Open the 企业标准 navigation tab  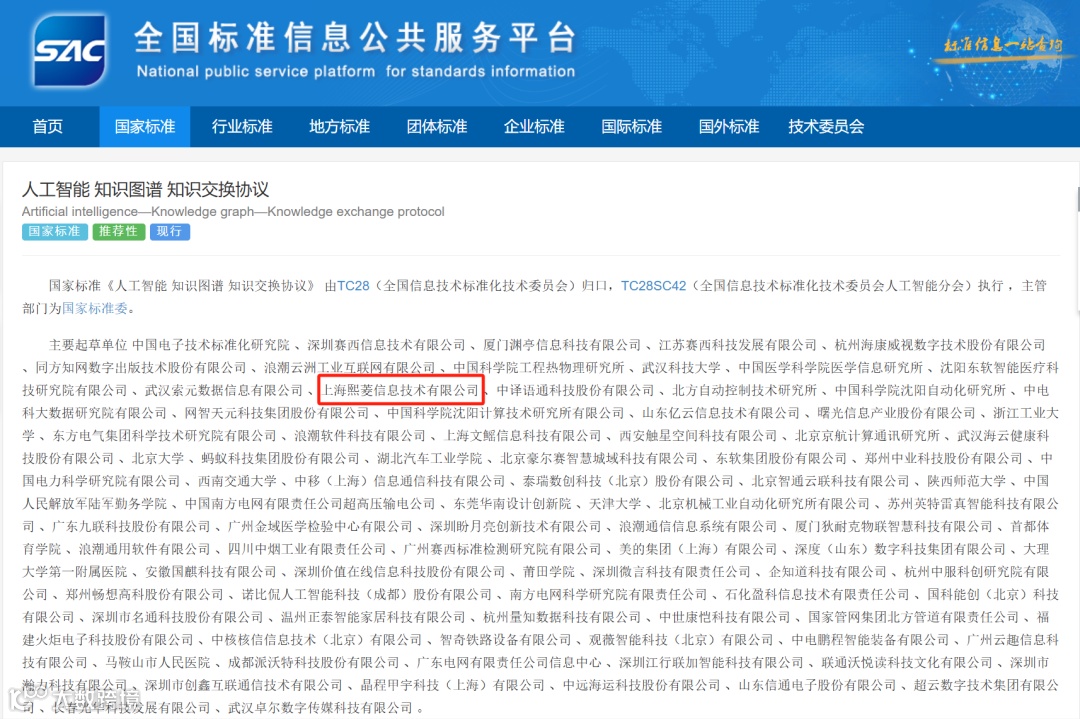tap(534, 127)
